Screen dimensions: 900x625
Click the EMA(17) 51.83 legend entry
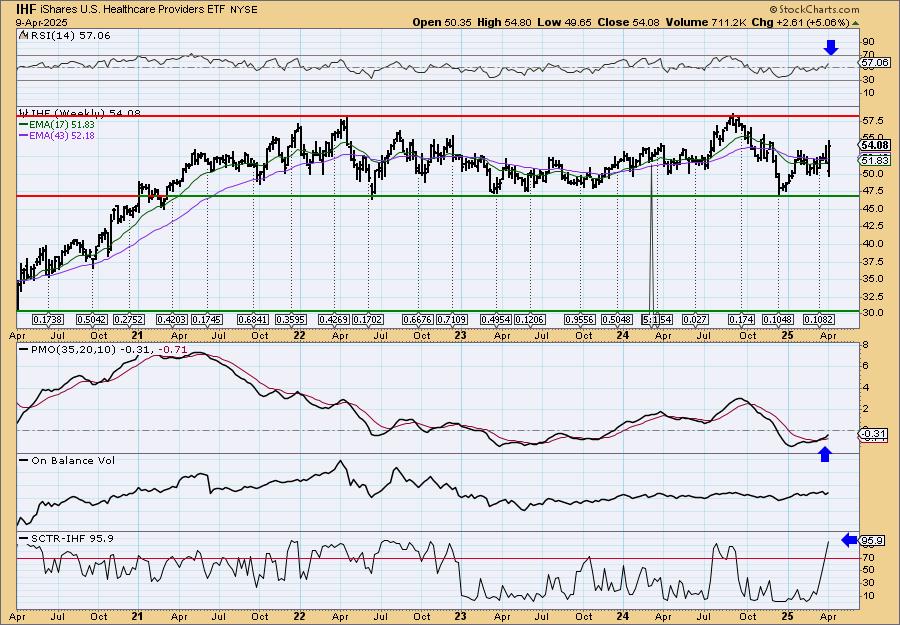click(57, 125)
